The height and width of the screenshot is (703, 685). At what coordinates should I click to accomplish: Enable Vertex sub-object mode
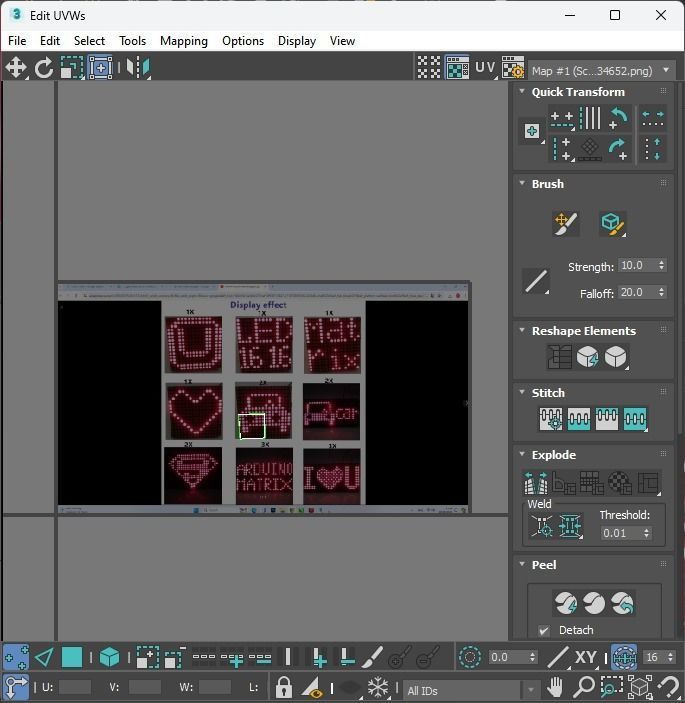pos(16,657)
